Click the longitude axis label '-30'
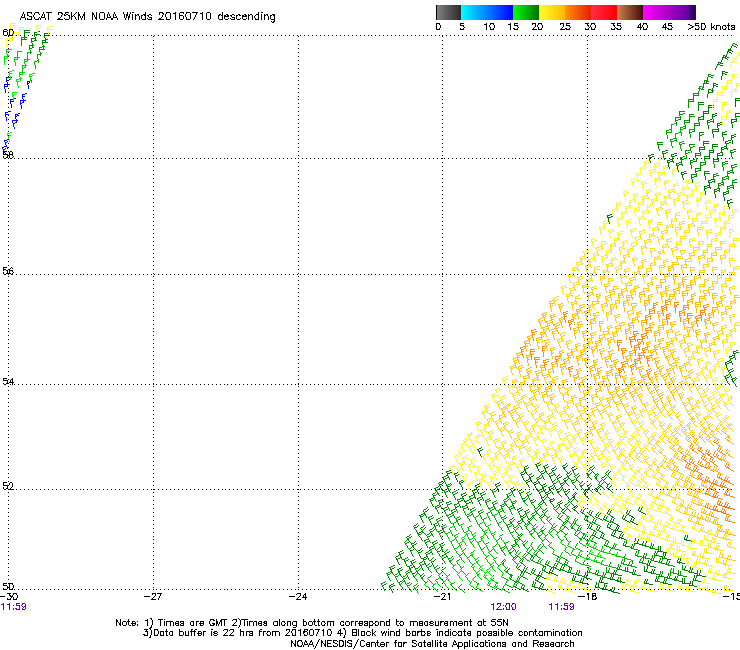740x650 pixels. (x=9, y=597)
